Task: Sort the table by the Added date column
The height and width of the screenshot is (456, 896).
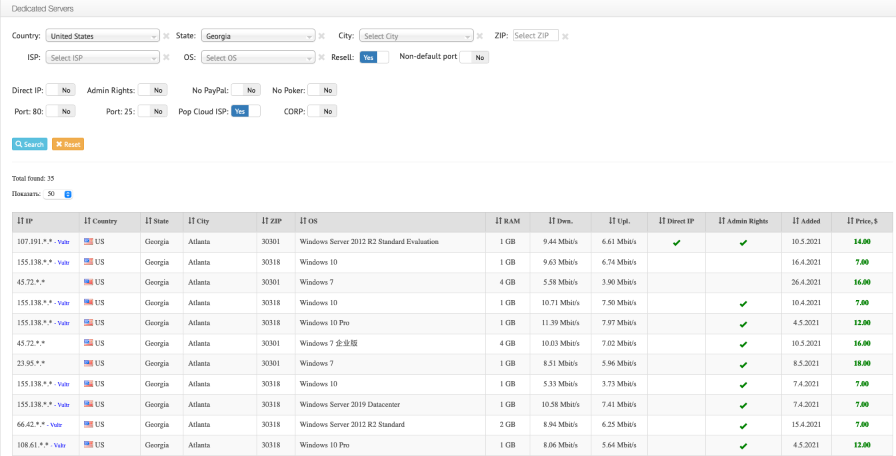Action: click(x=805, y=221)
